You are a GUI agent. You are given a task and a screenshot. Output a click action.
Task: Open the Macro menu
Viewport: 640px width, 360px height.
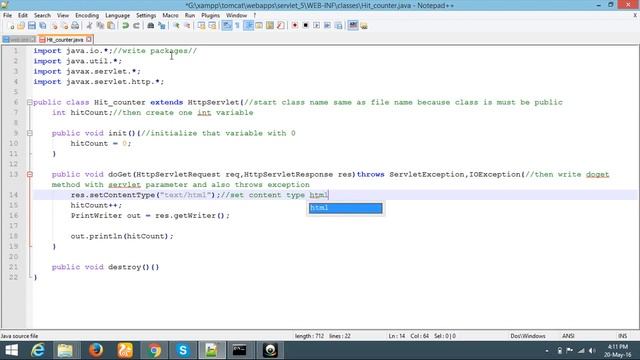coord(170,16)
